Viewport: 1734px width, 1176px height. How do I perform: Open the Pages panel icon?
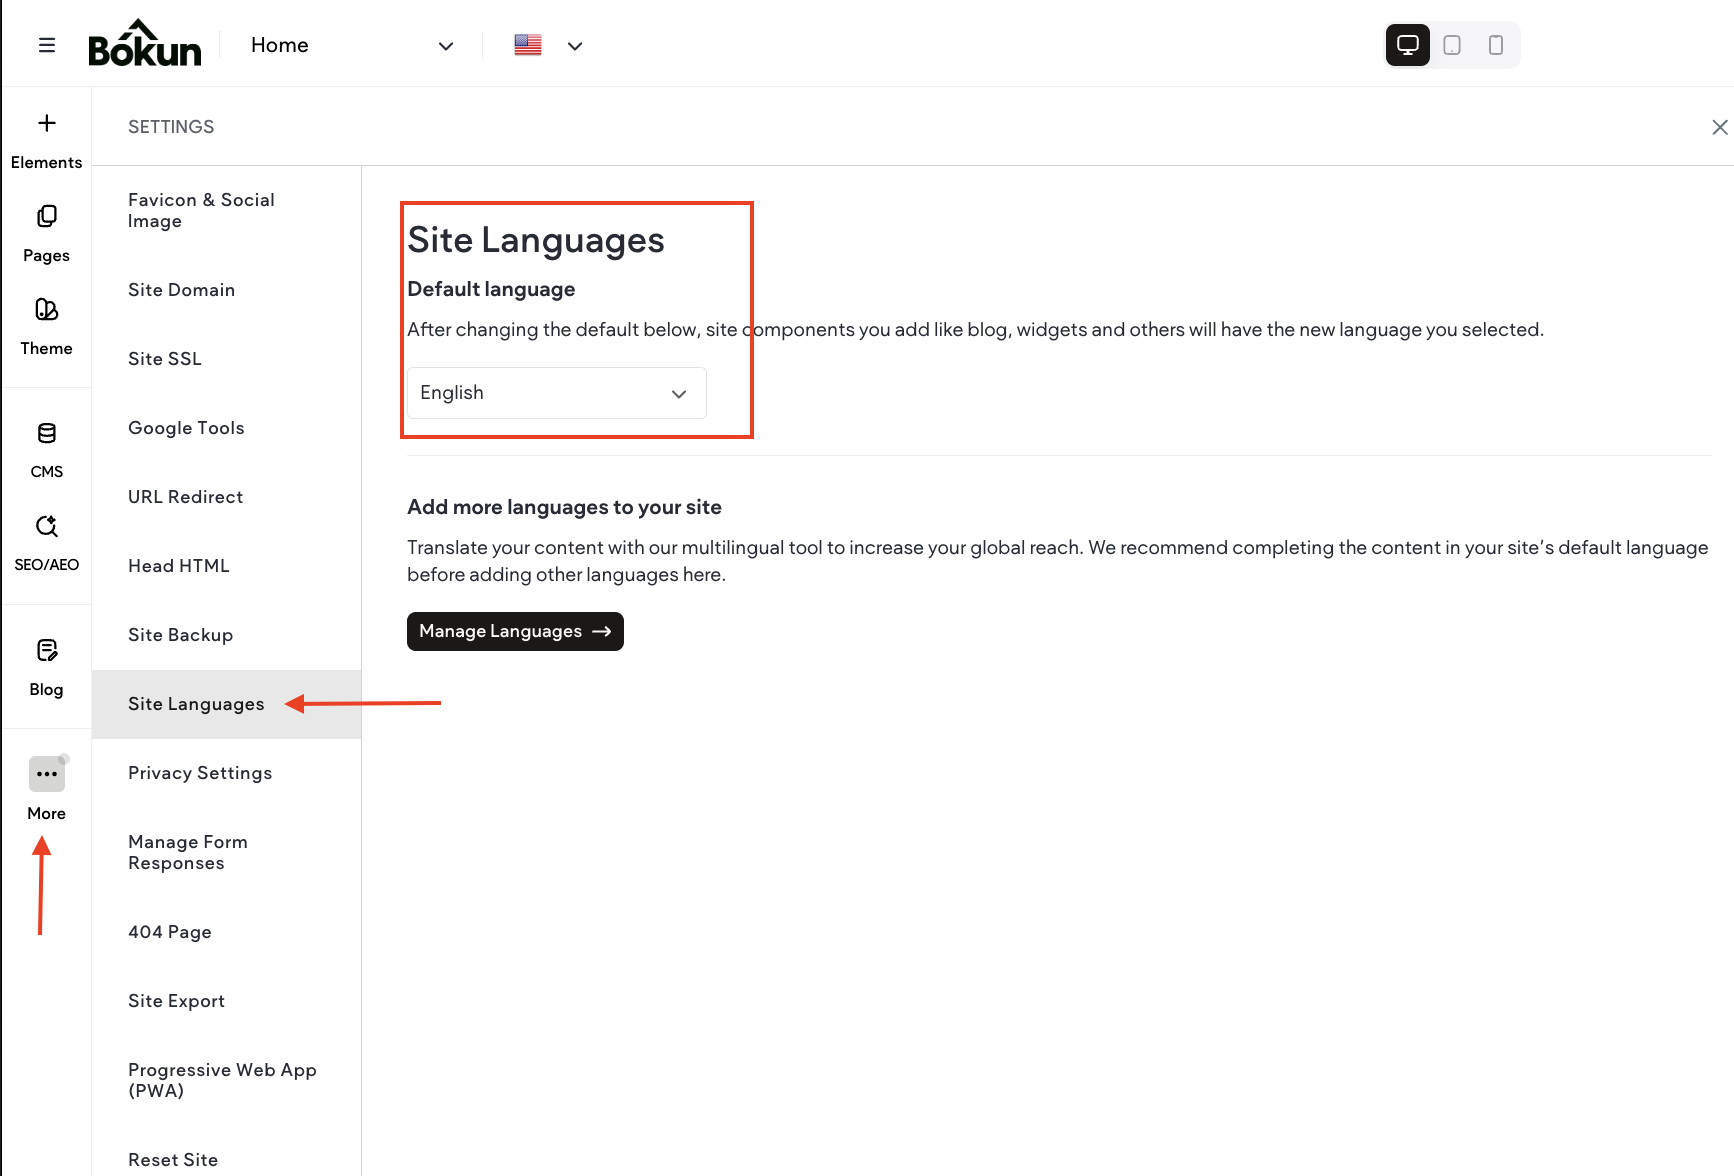(x=46, y=216)
